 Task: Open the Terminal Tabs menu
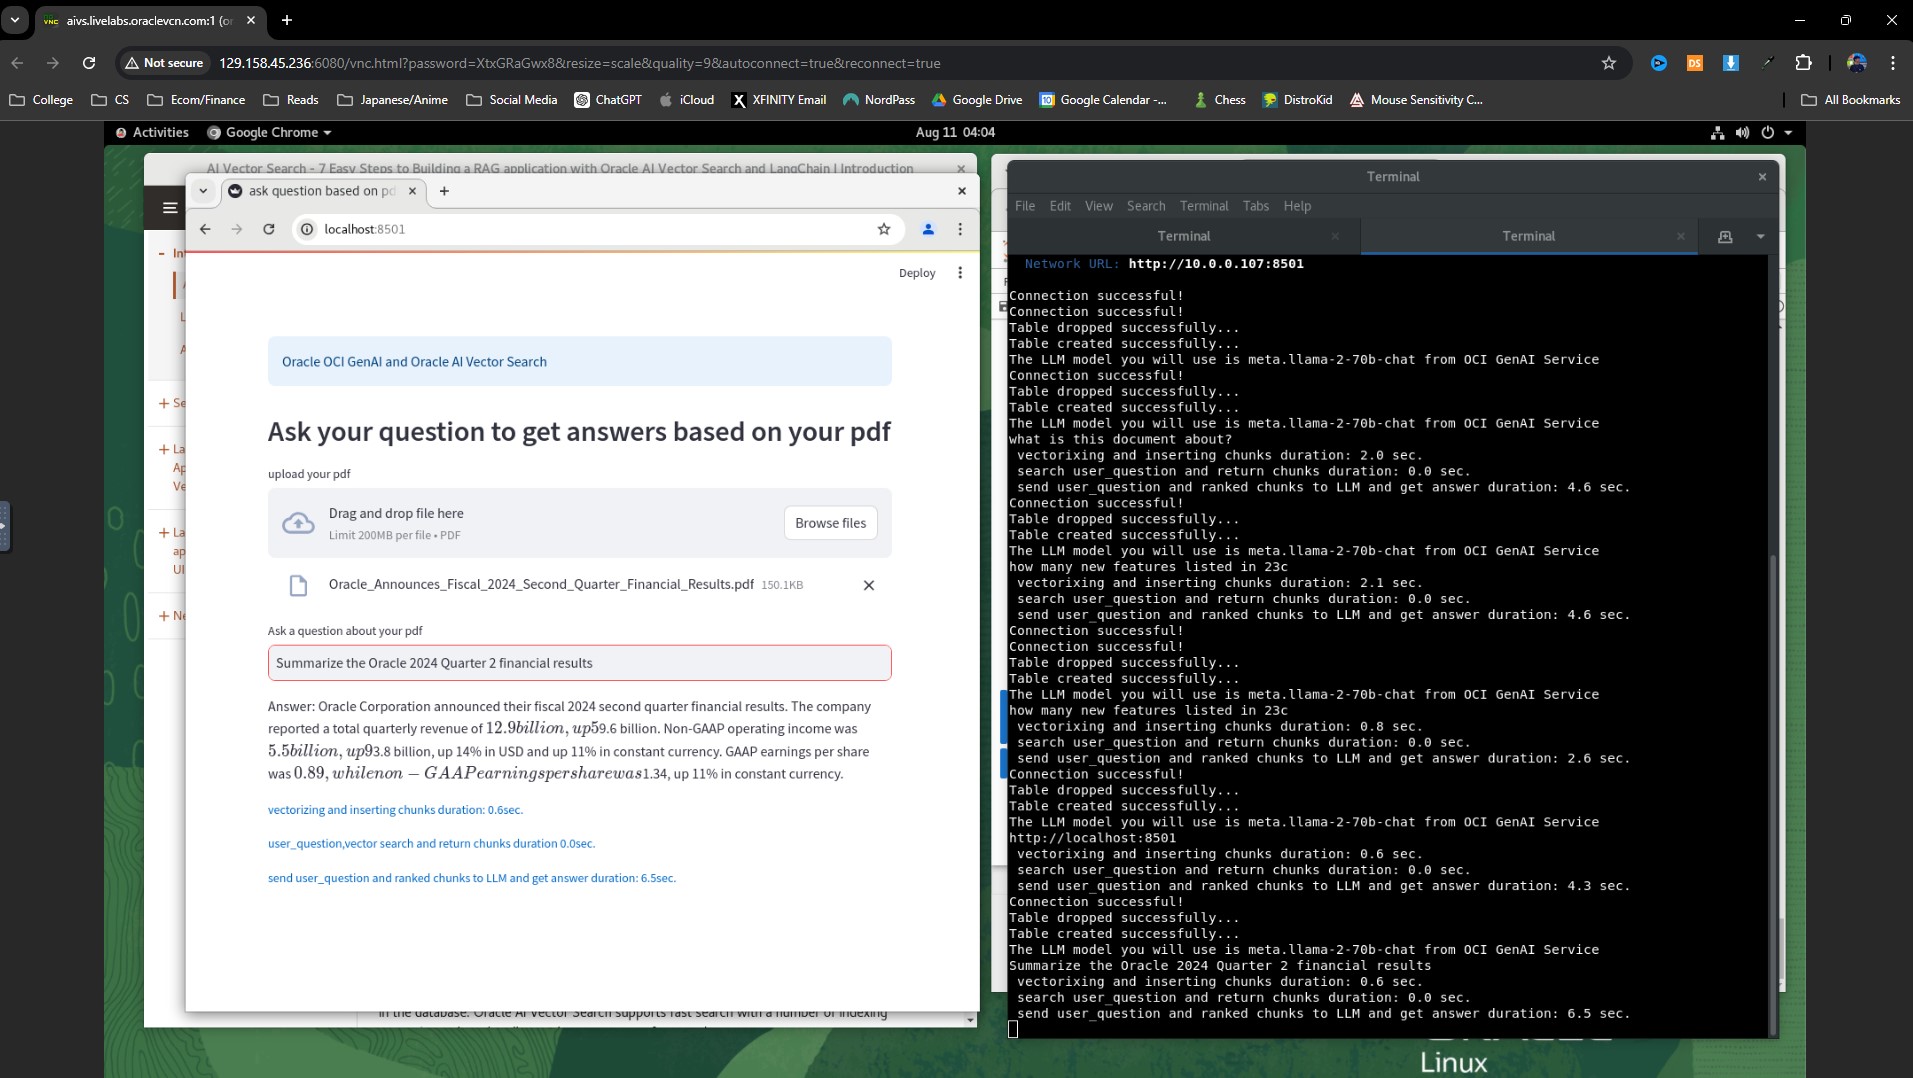click(1255, 206)
